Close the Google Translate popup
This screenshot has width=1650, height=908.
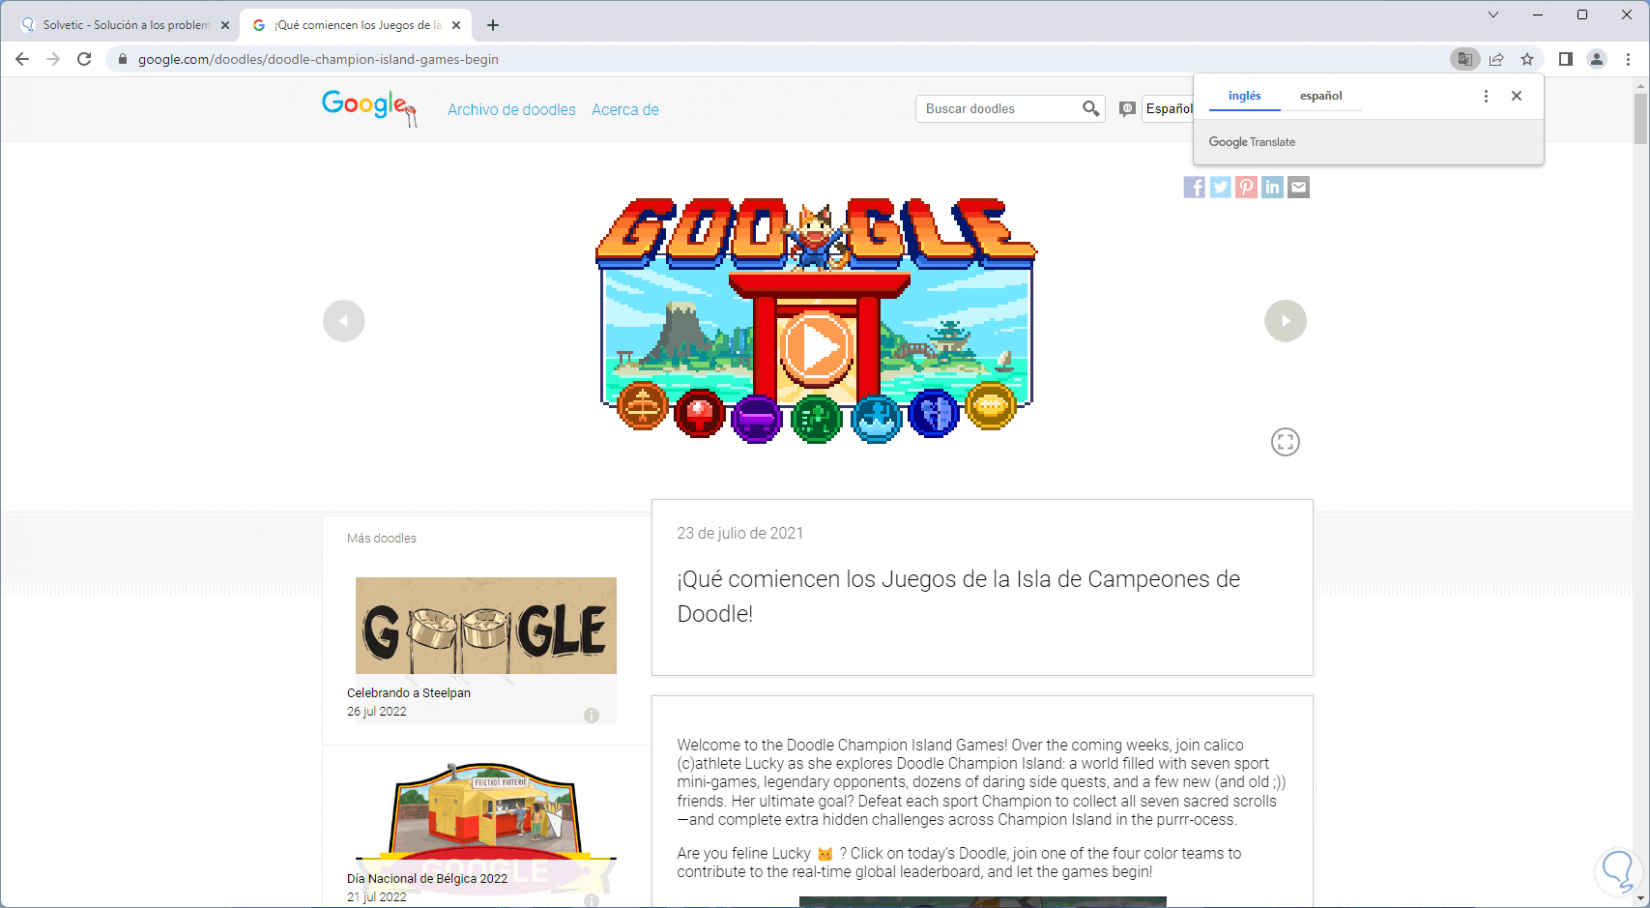pos(1517,96)
